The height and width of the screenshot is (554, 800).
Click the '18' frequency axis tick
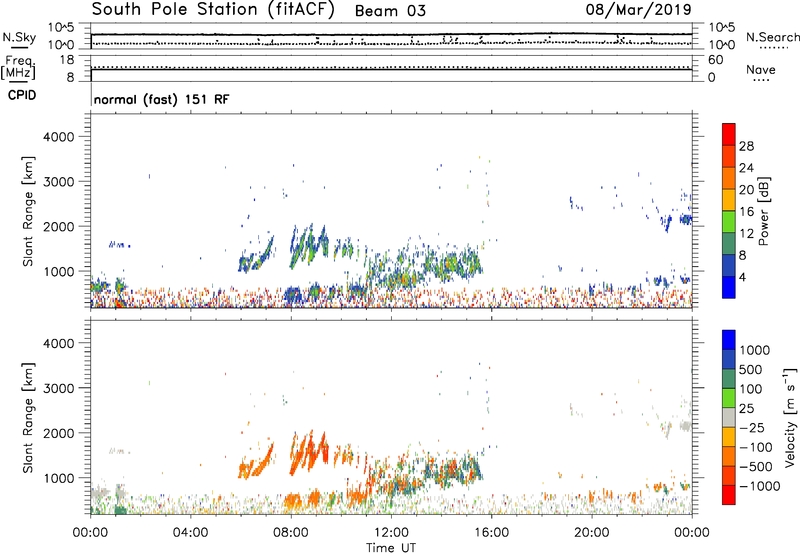(66, 60)
